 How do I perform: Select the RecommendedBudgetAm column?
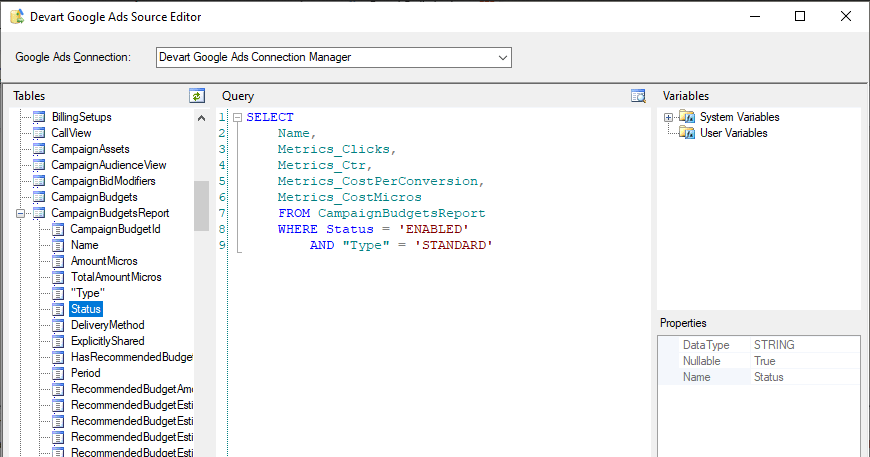coord(131,389)
